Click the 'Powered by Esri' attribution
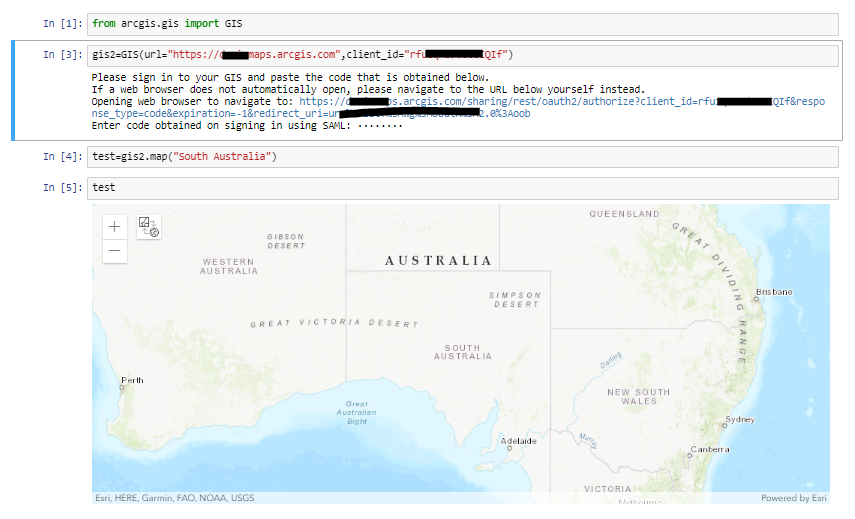The image size is (855, 519). (793, 498)
